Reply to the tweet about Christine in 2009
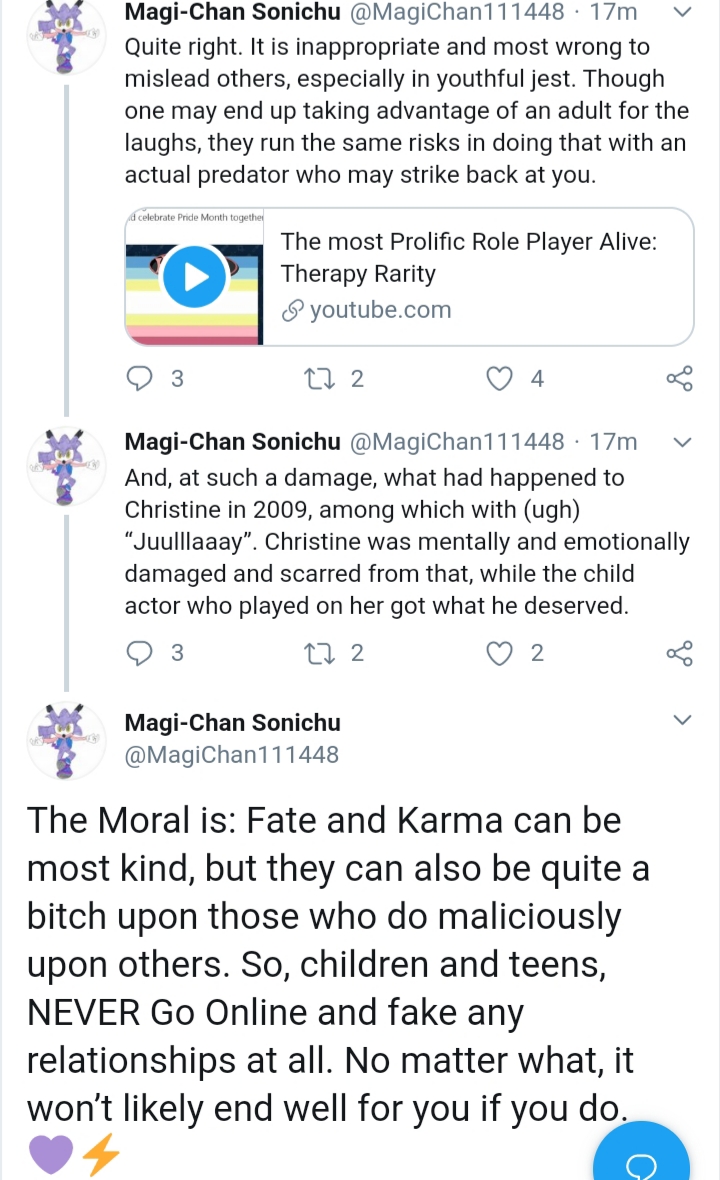The height and width of the screenshot is (1180, 720). pyautogui.click(x=139, y=652)
